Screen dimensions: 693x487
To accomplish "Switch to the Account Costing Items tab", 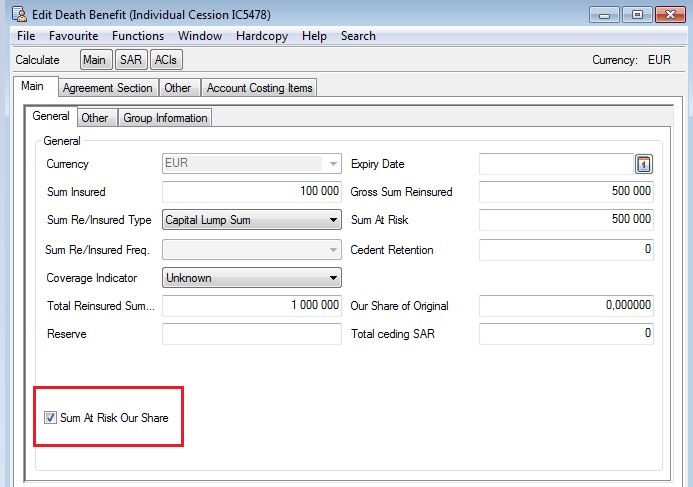I will [x=259, y=88].
